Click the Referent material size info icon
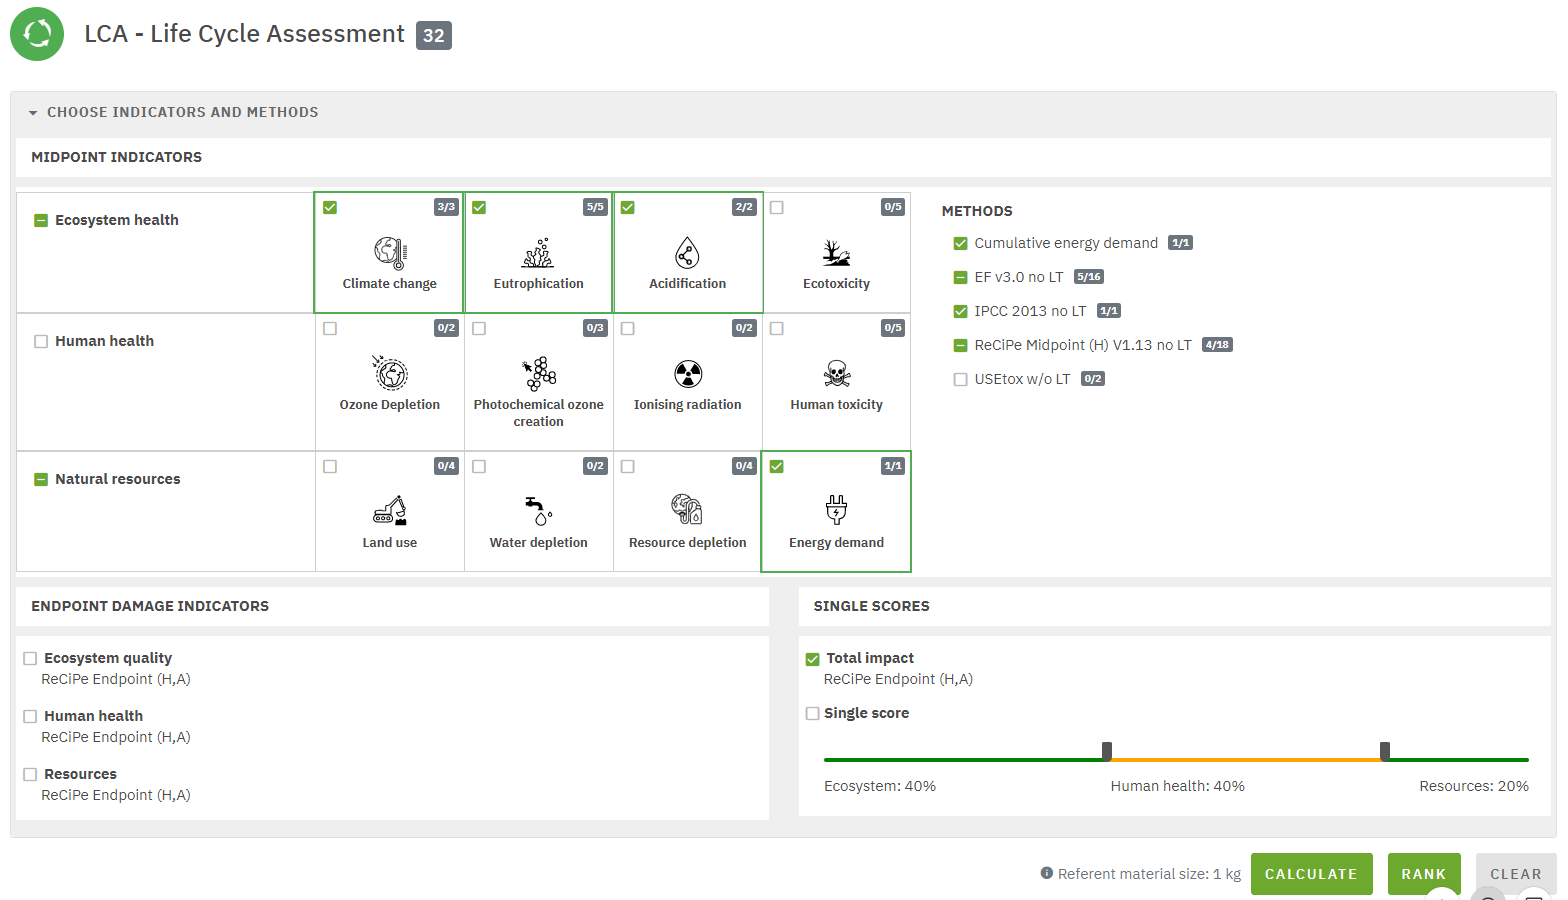Viewport: 1568px width, 900px height. 1046,873
